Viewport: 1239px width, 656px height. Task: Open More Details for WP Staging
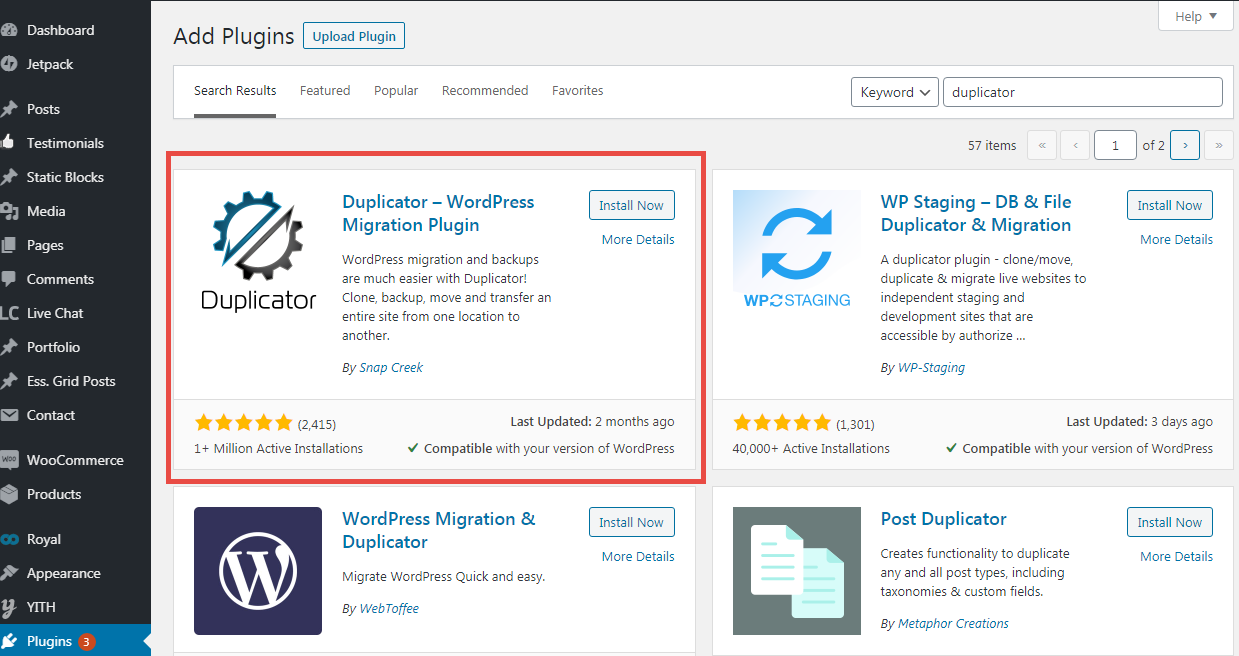[x=1176, y=240]
